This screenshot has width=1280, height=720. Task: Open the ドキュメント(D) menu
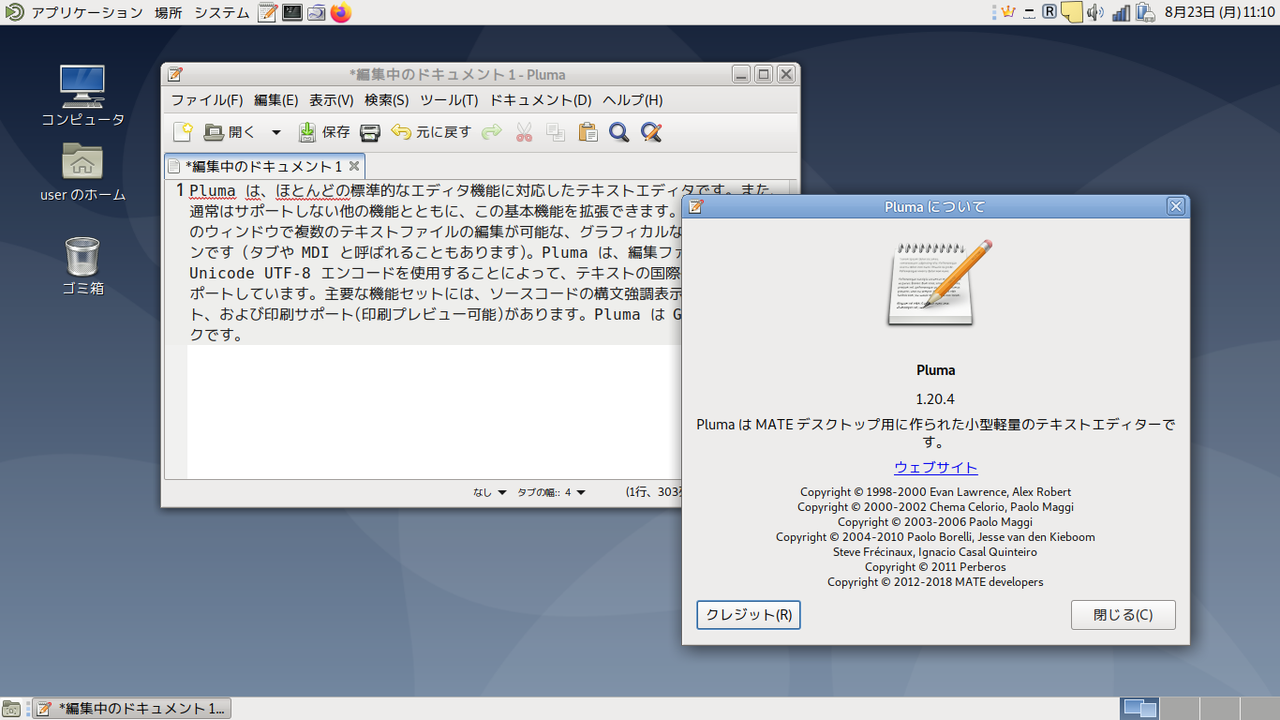pyautogui.click(x=540, y=100)
